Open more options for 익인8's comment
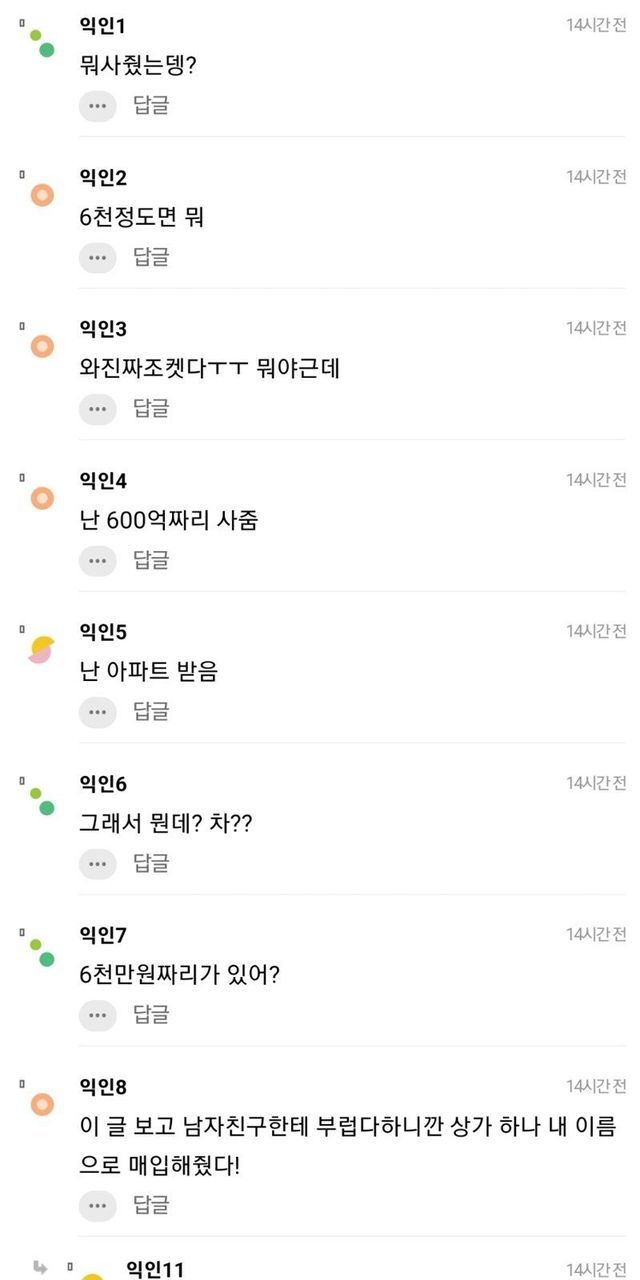This screenshot has height=1280, width=640. (97, 1204)
